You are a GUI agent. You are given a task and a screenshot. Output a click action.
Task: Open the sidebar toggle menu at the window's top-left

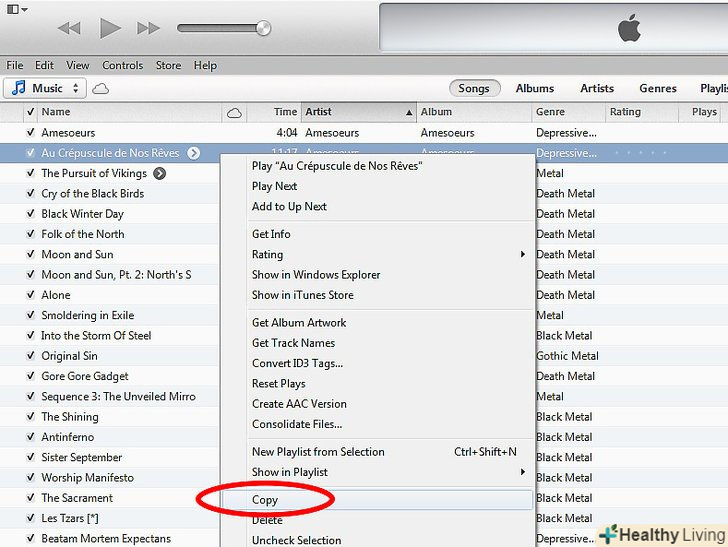[x=17, y=9]
